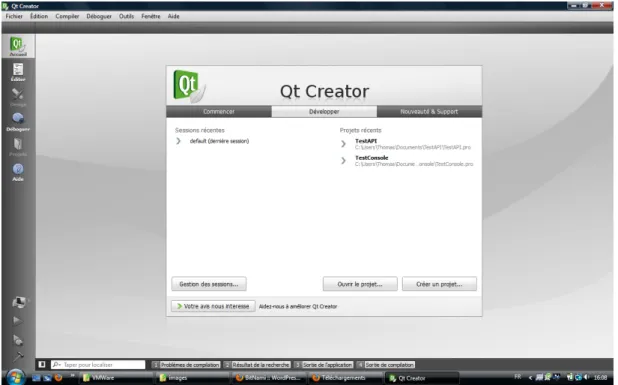Click the green Run arrow button
The image size is (618, 385).
[x=17, y=320]
